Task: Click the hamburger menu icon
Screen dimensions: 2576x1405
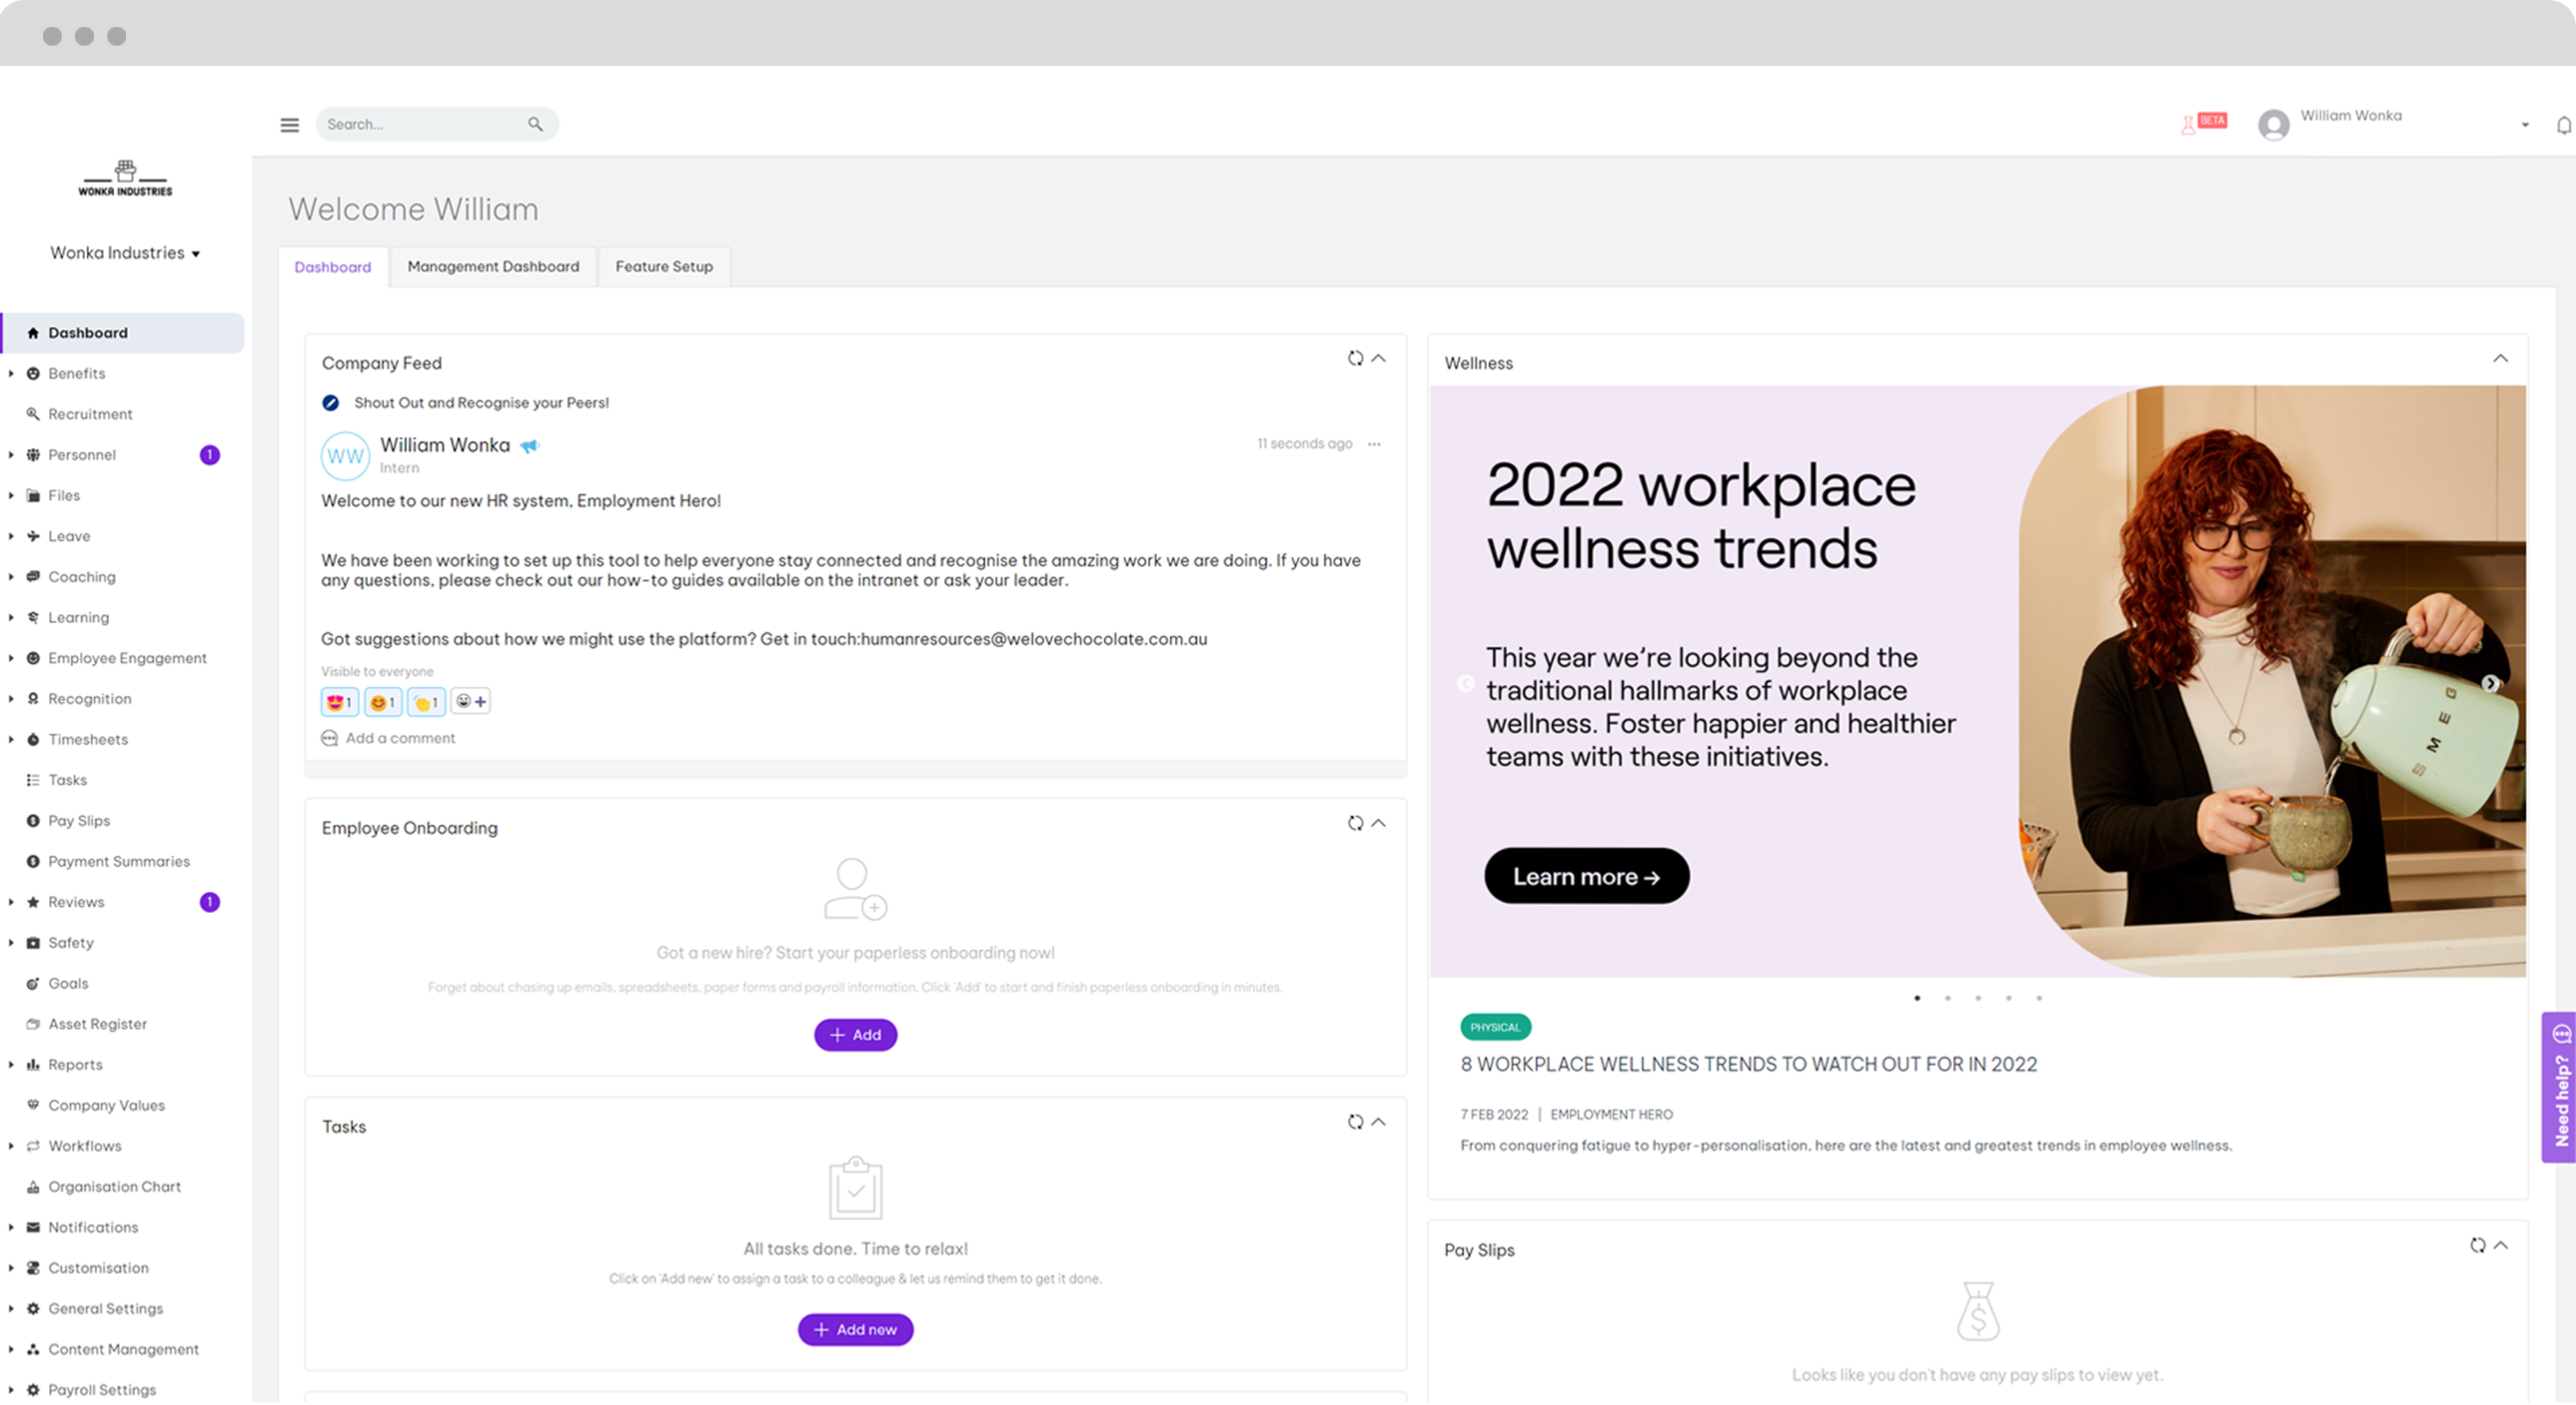Action: pos(289,124)
